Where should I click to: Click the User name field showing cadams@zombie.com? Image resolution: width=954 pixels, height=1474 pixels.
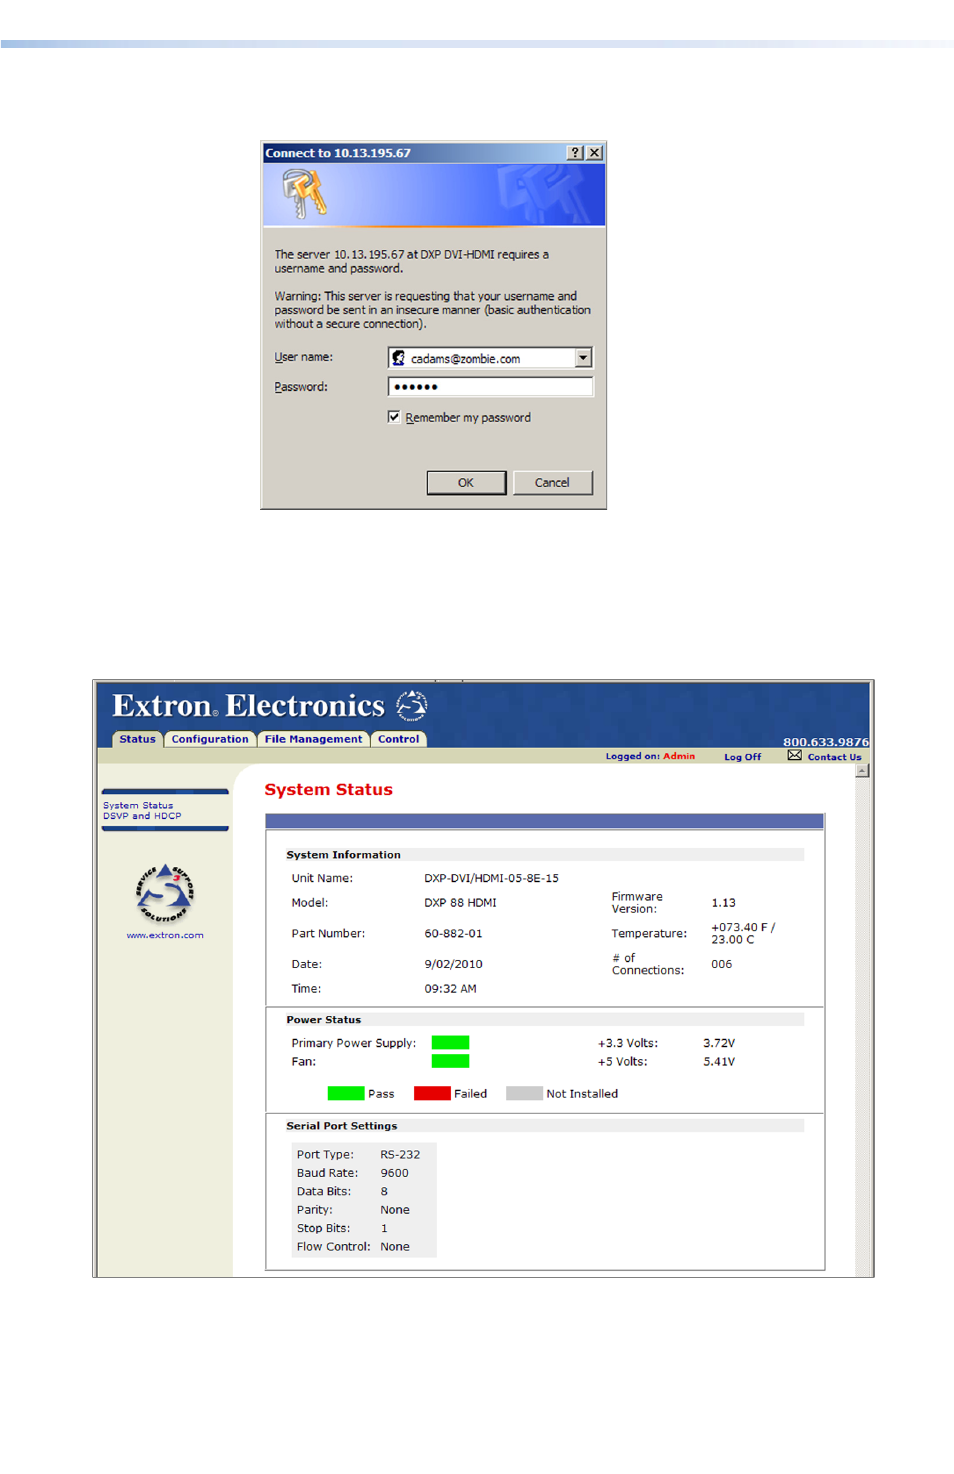490,358
